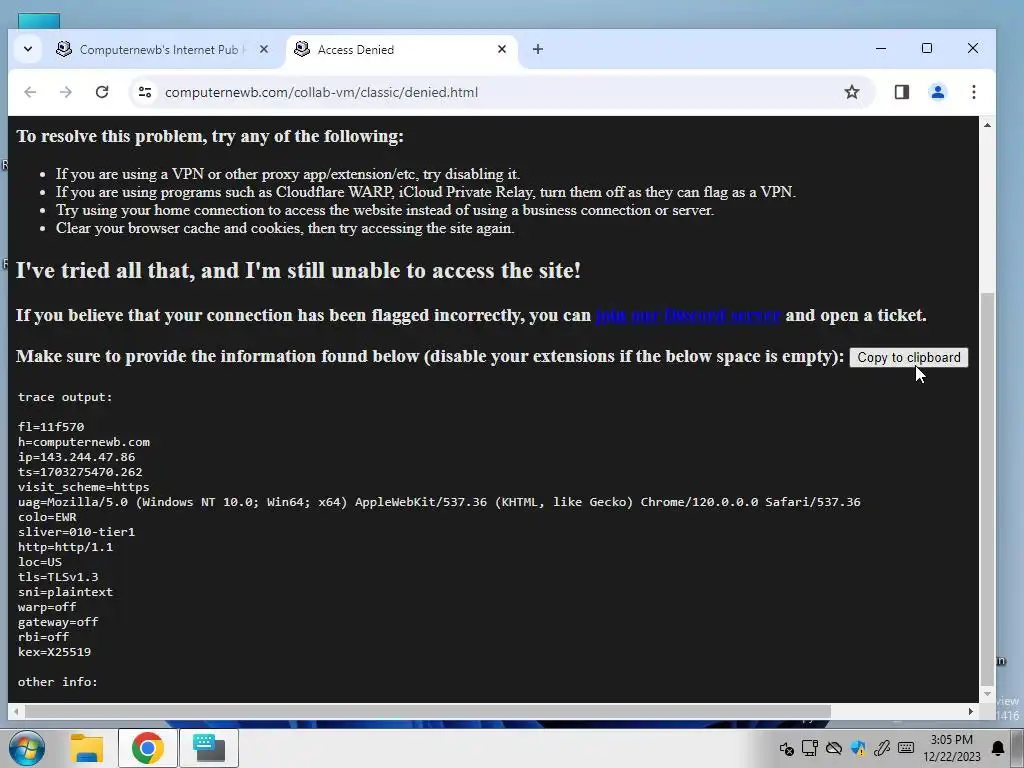The image size is (1024, 768).
Task: Click the horizontal scrollbar right arrow
Action: 970,711
